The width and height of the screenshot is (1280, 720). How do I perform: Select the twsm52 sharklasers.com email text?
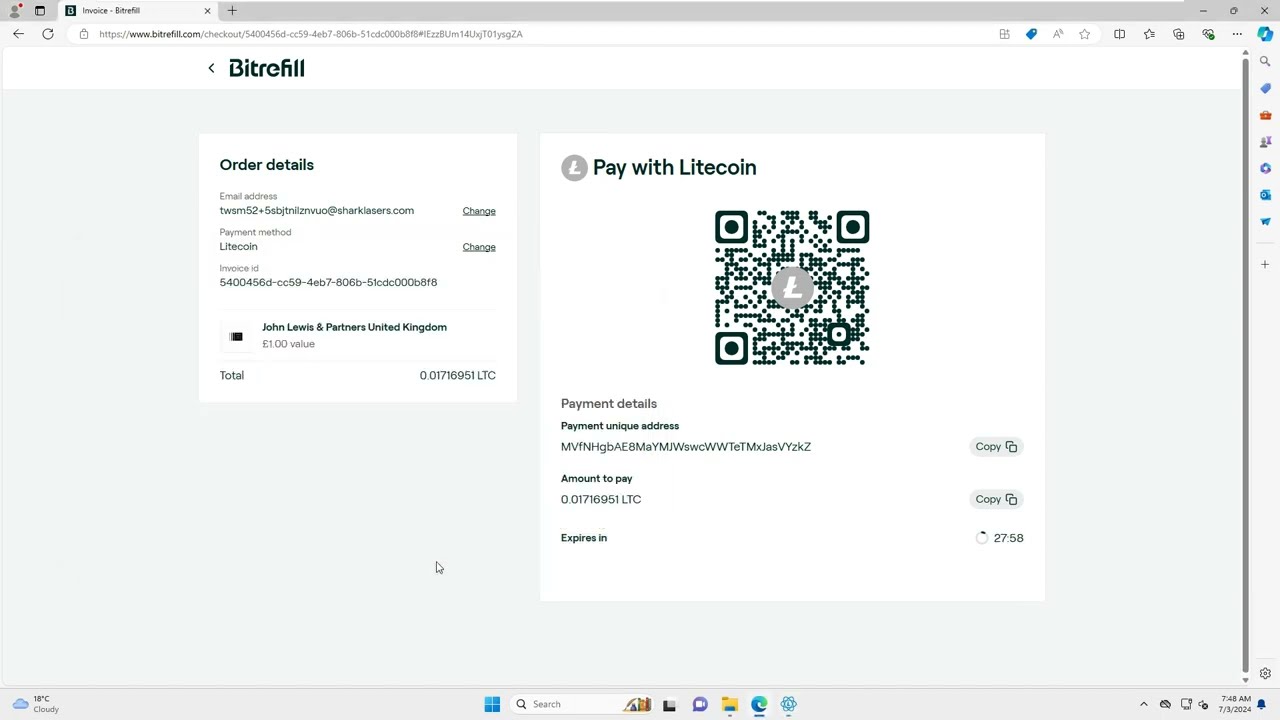click(316, 211)
